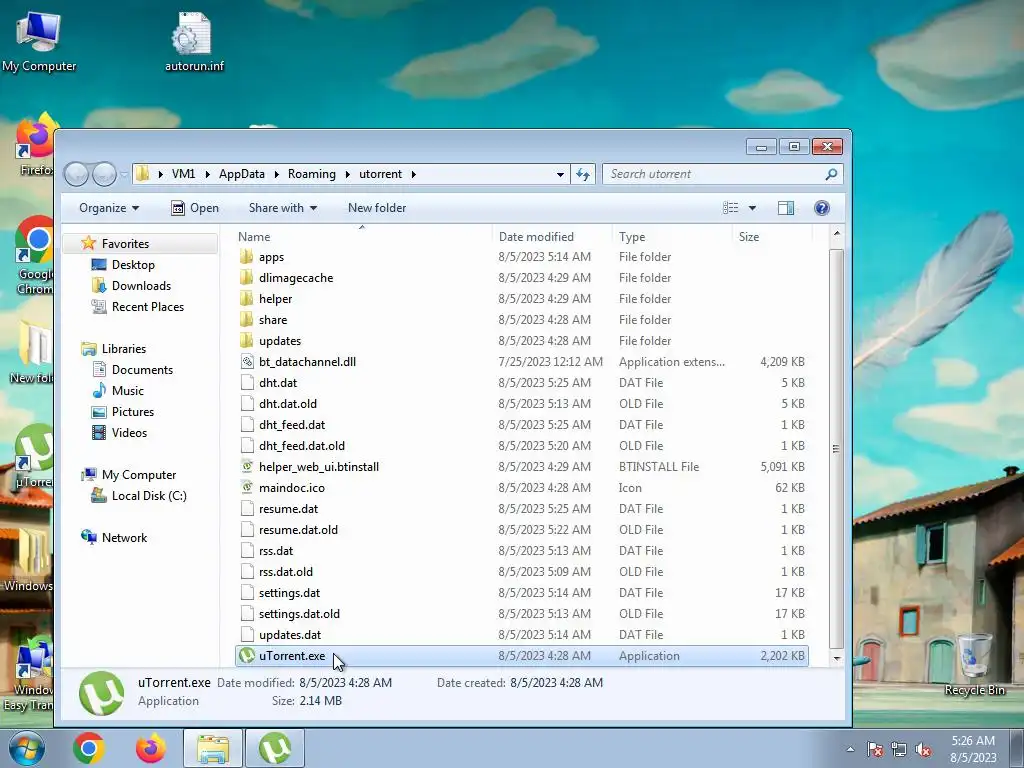Click the file list scroll-up arrow
1024x768 pixels.
click(837, 233)
